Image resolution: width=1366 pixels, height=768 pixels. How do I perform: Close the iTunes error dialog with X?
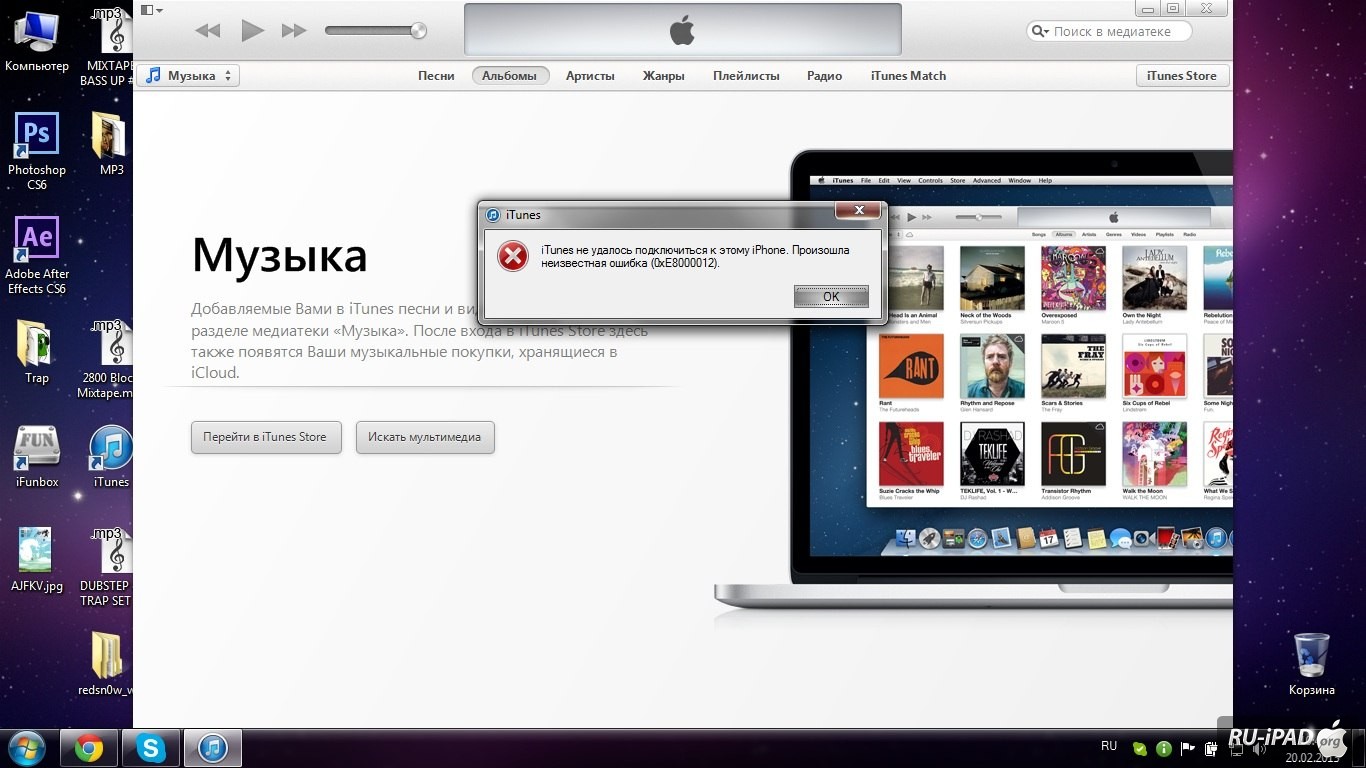(x=859, y=210)
